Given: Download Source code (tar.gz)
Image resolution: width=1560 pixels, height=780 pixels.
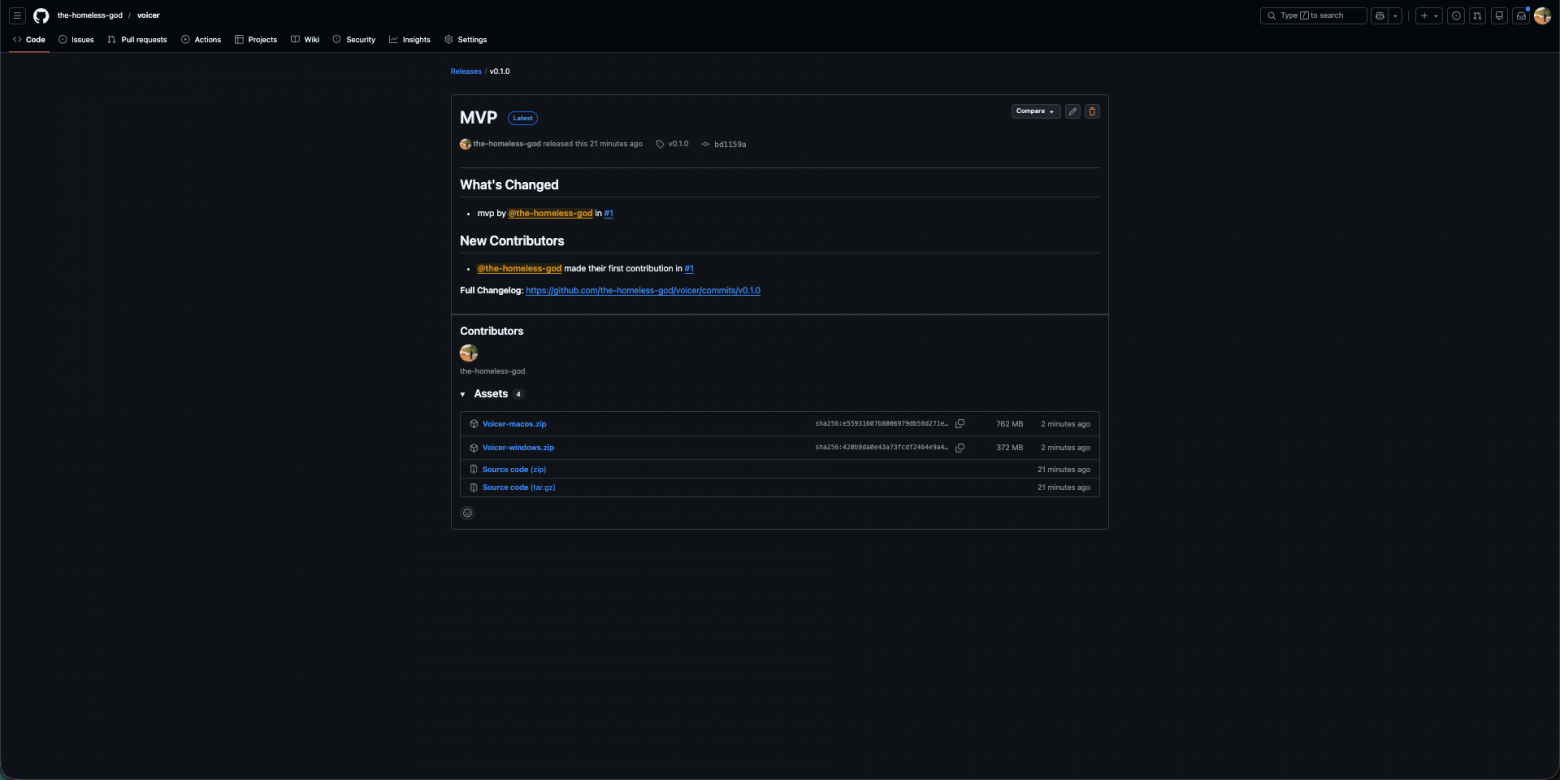Looking at the screenshot, I should pos(519,487).
